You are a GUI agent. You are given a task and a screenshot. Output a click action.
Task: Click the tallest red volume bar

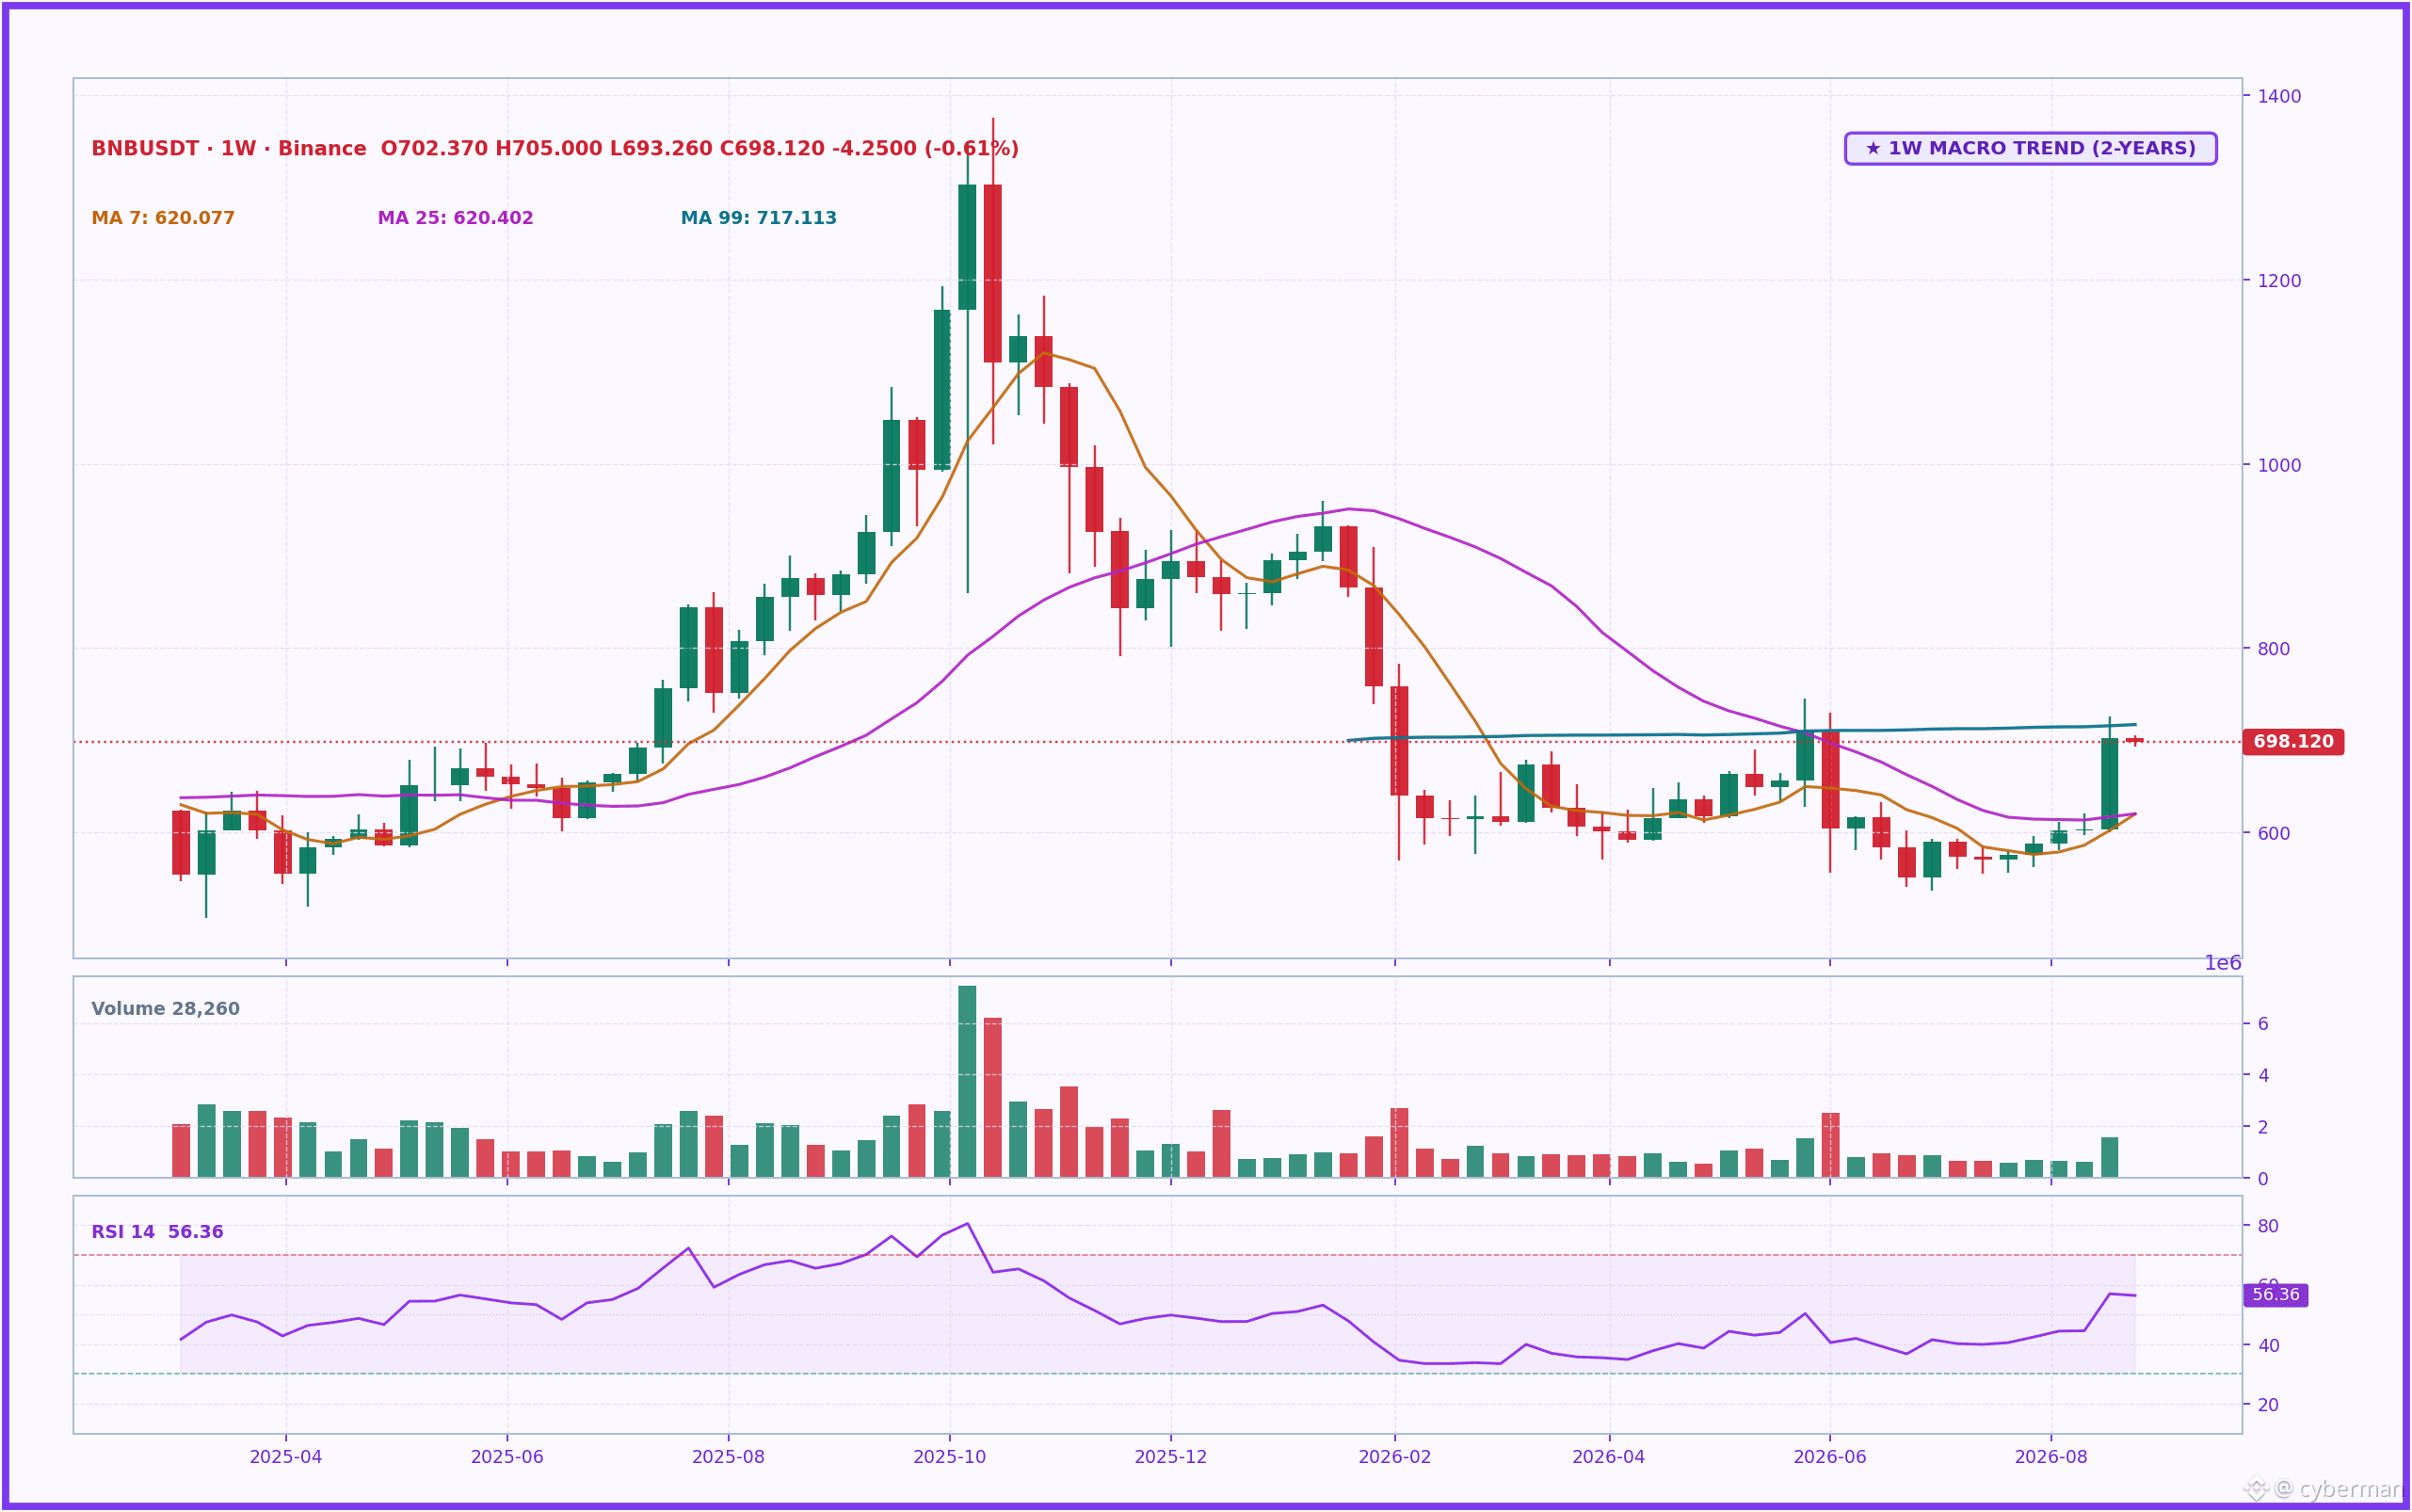pos(992,1098)
